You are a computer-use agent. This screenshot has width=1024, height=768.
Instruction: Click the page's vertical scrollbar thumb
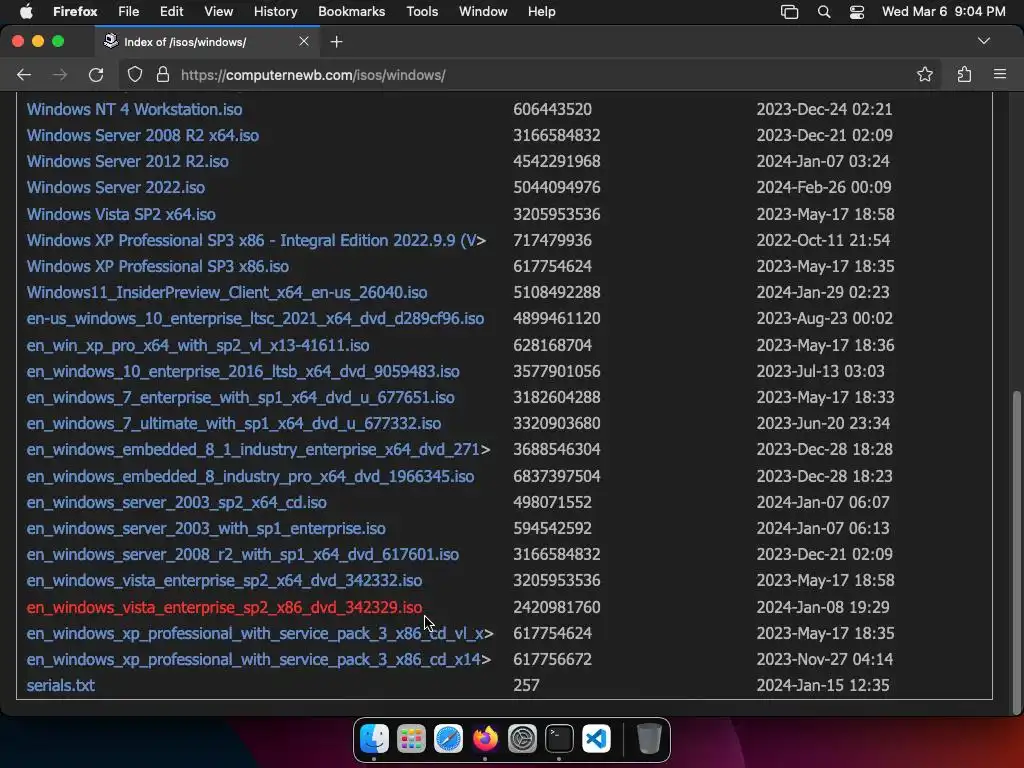(1016, 552)
